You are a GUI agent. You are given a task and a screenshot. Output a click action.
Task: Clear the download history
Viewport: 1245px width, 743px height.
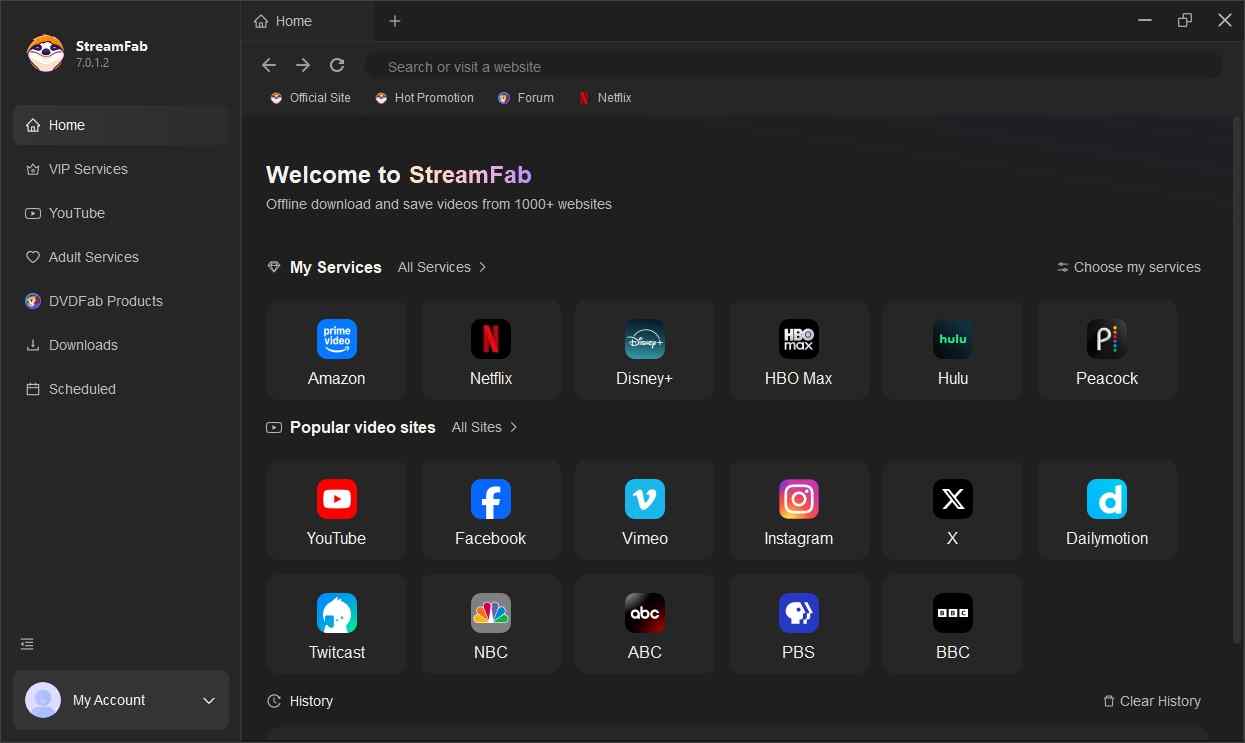tap(1152, 701)
